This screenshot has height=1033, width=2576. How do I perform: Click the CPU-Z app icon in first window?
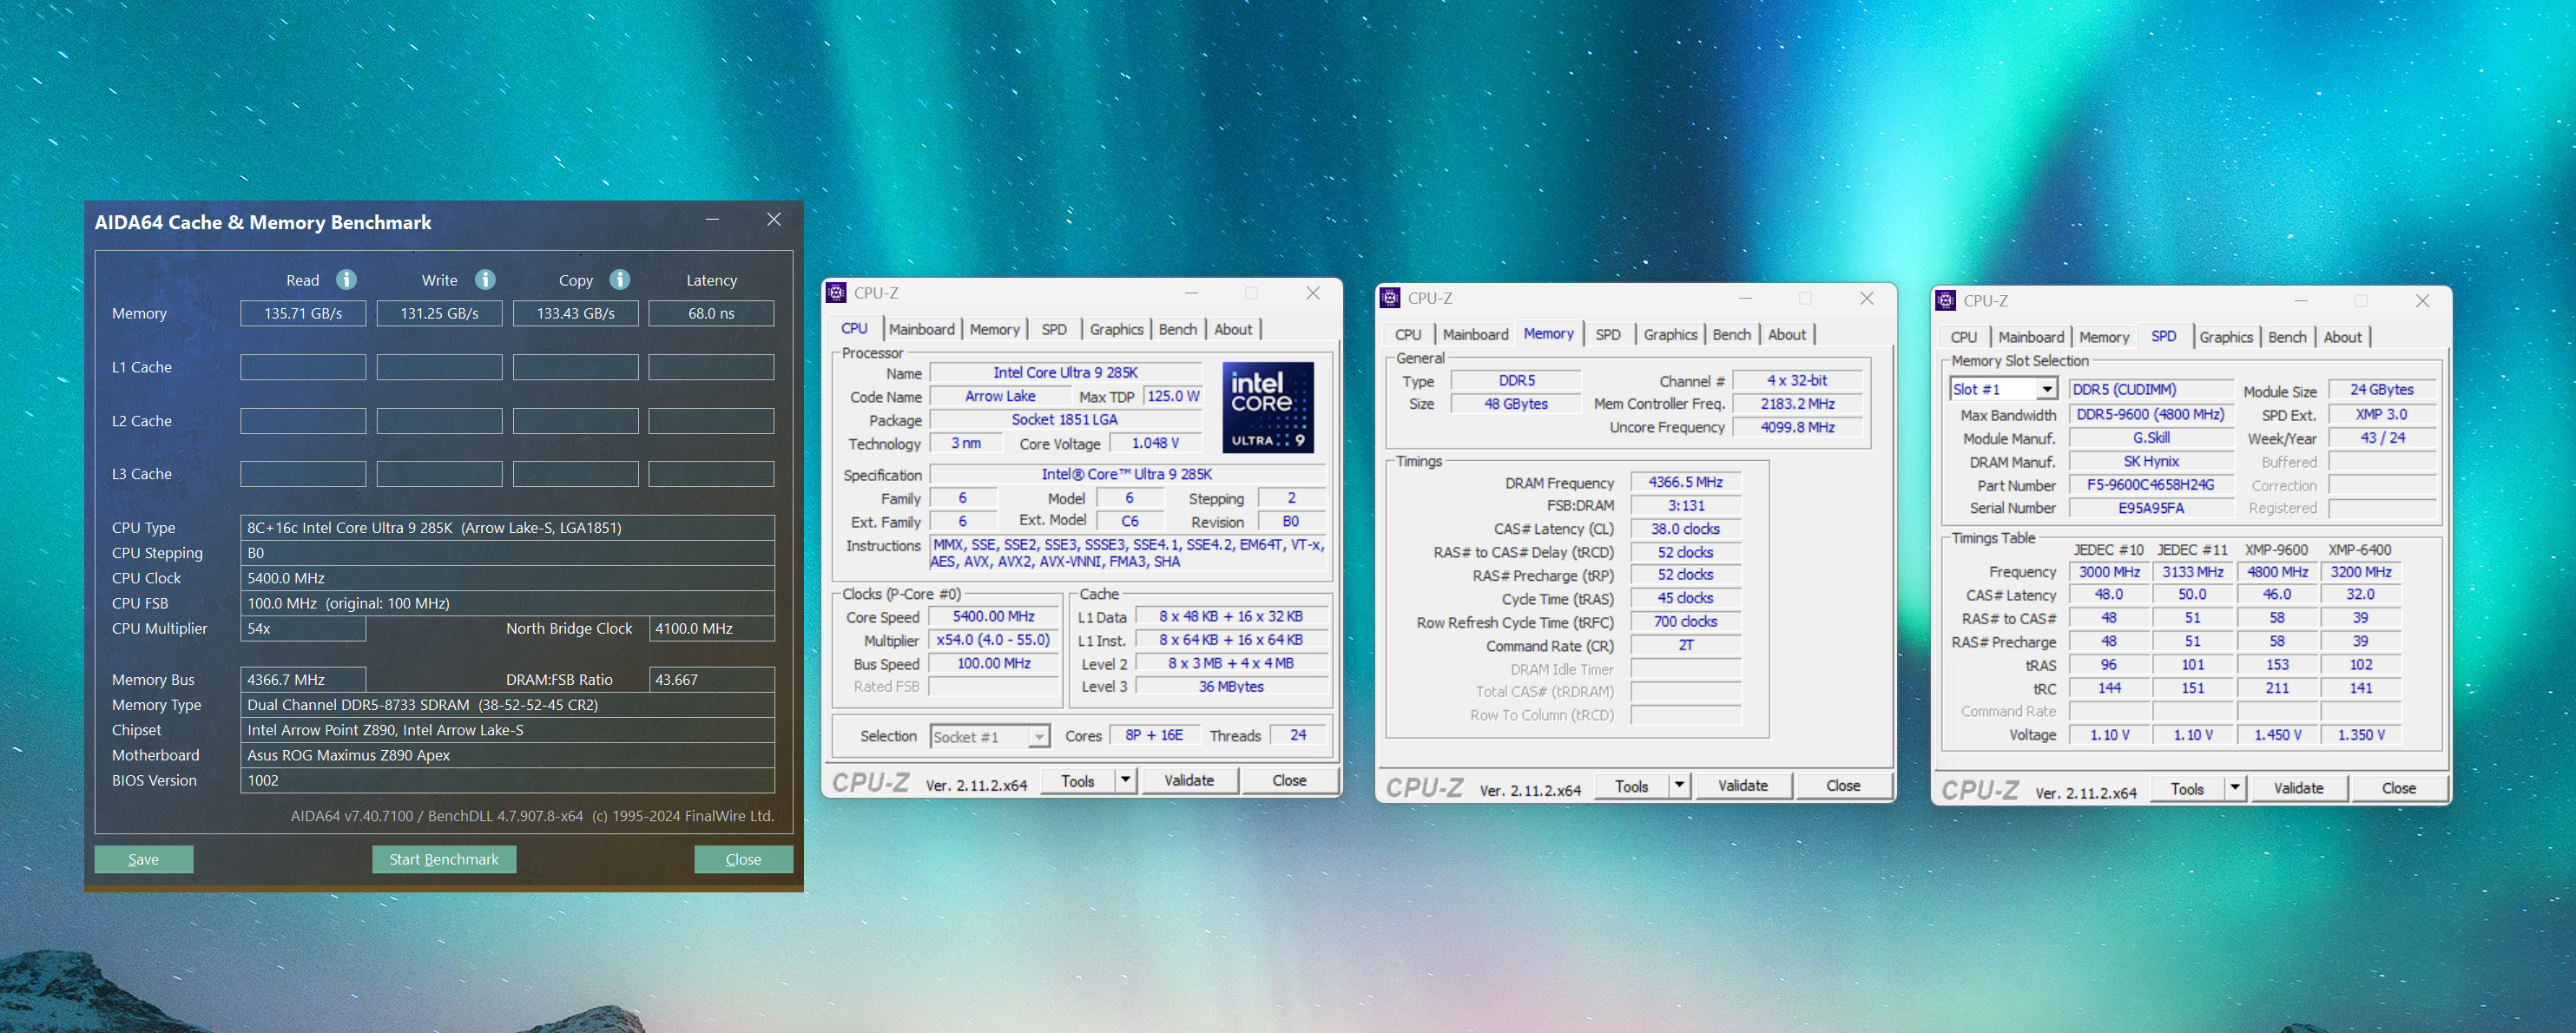click(x=836, y=293)
